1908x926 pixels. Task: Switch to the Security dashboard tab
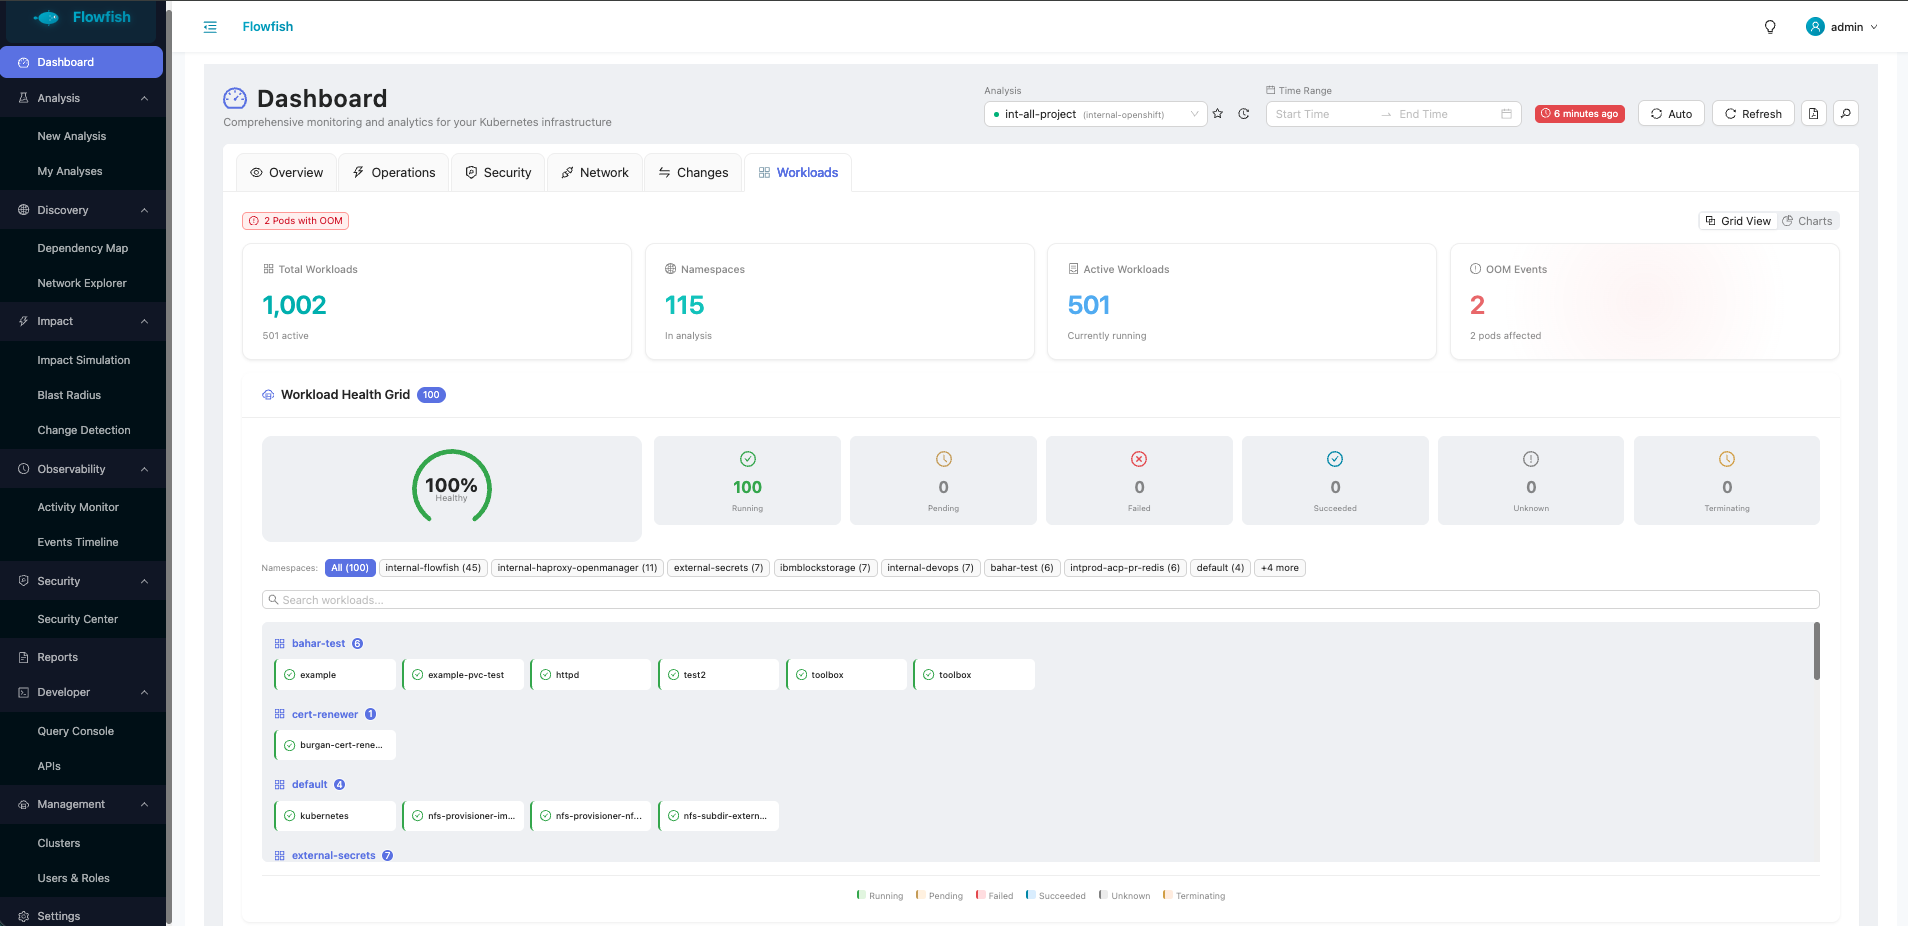pos(498,173)
